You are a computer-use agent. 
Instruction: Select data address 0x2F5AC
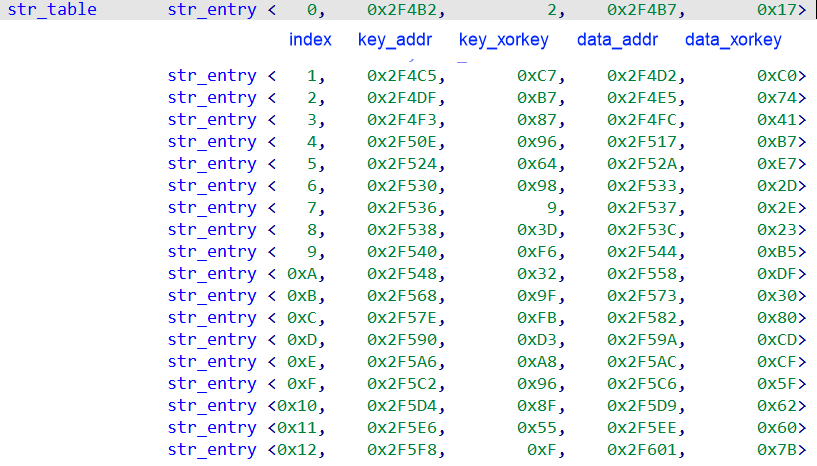click(x=641, y=361)
